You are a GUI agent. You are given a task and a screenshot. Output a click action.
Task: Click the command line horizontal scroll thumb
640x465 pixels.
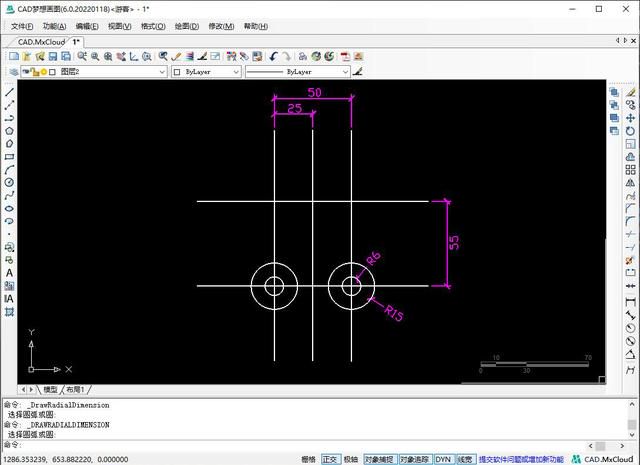[x=600, y=446]
